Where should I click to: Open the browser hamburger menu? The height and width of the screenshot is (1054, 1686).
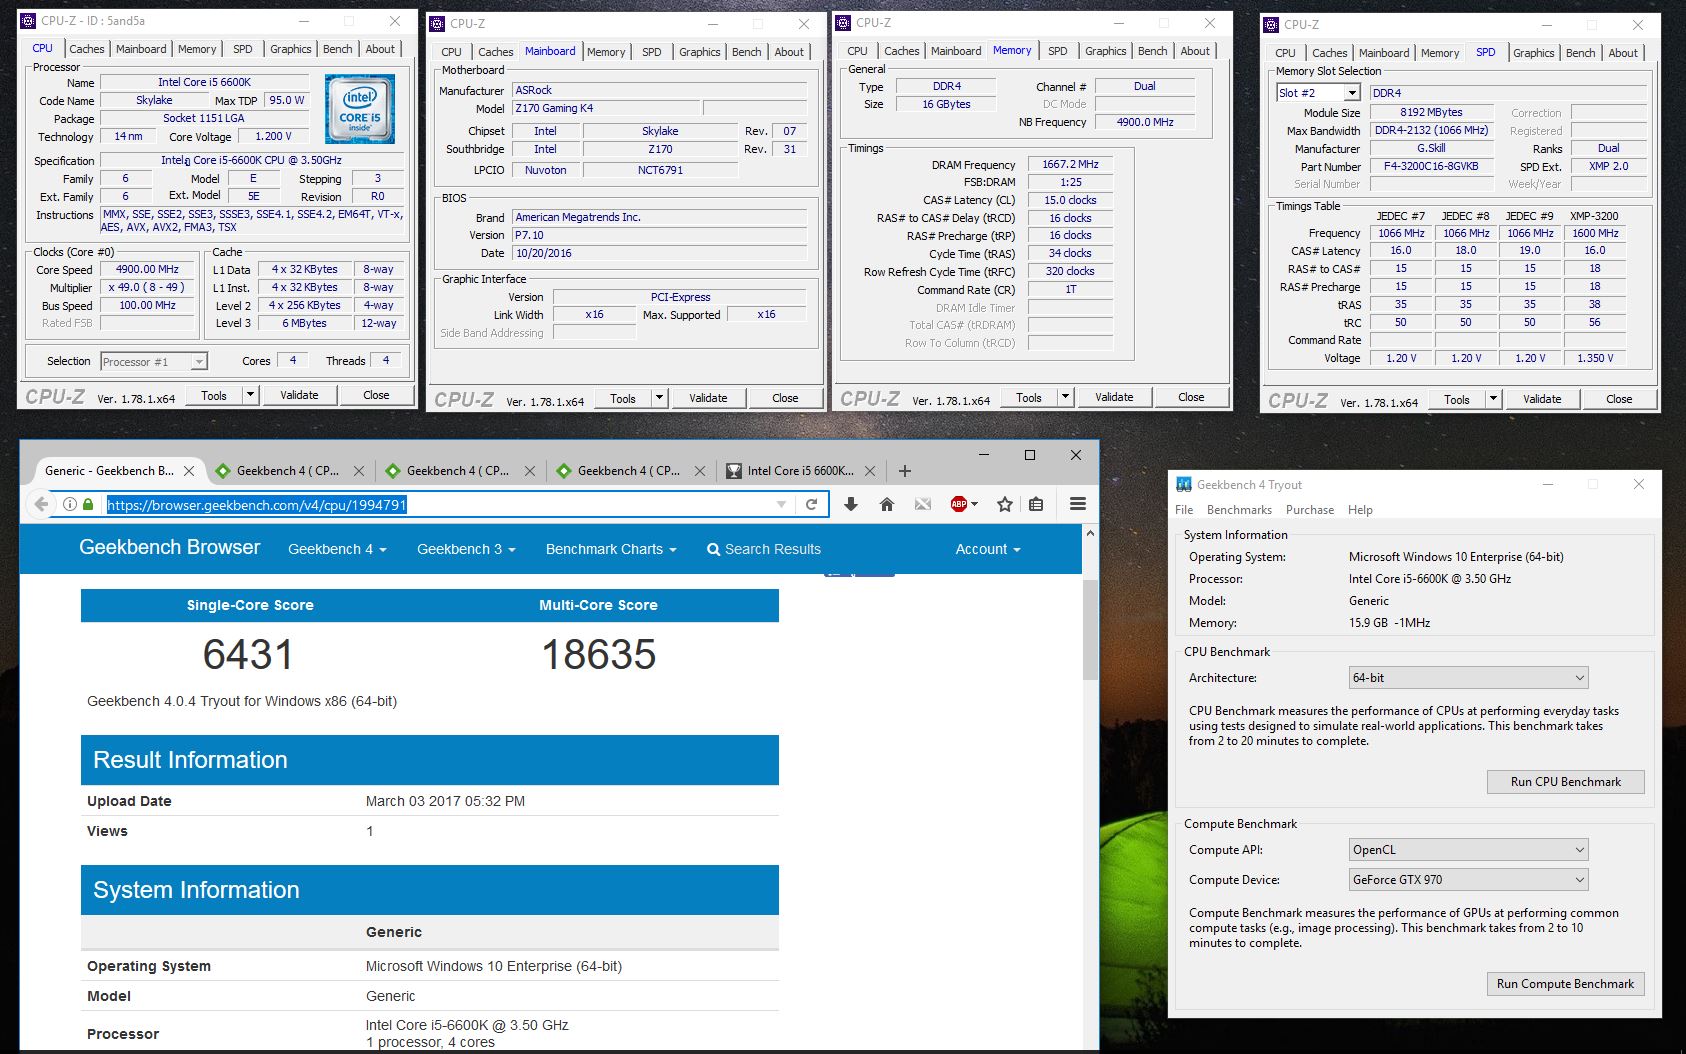point(1078,504)
